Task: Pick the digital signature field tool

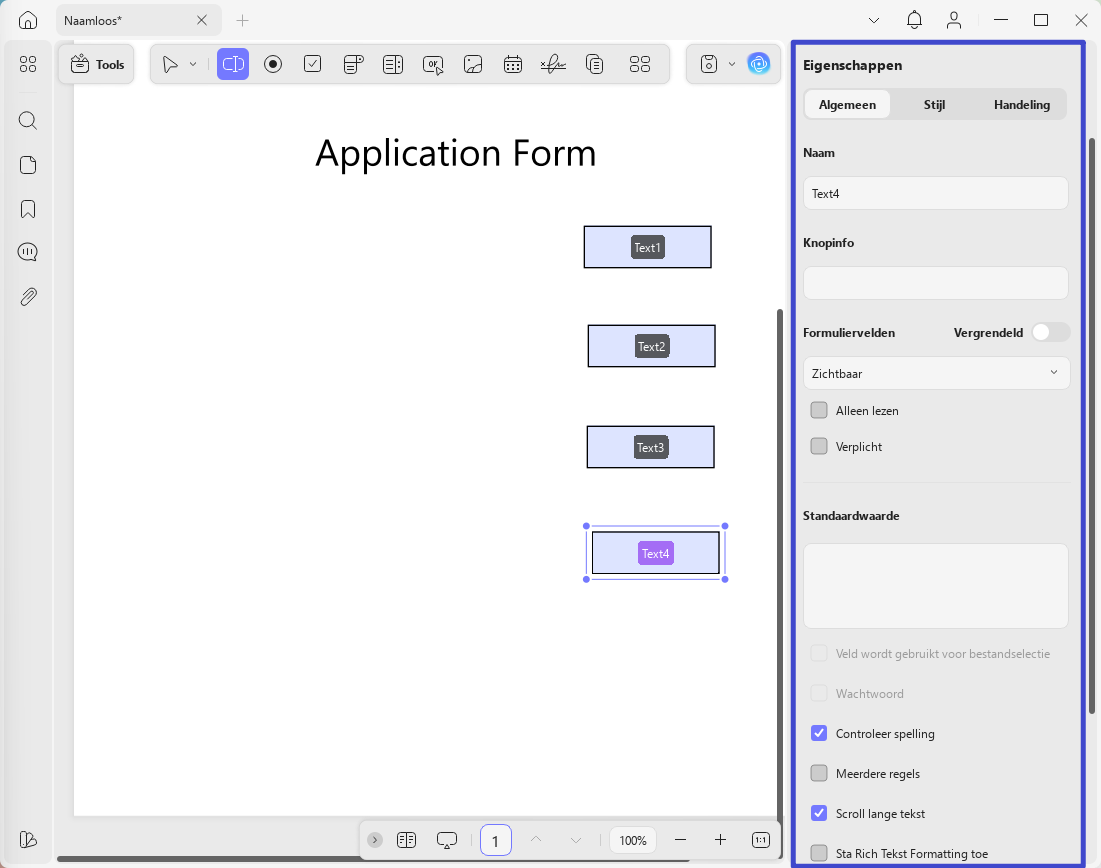Action: (553, 65)
